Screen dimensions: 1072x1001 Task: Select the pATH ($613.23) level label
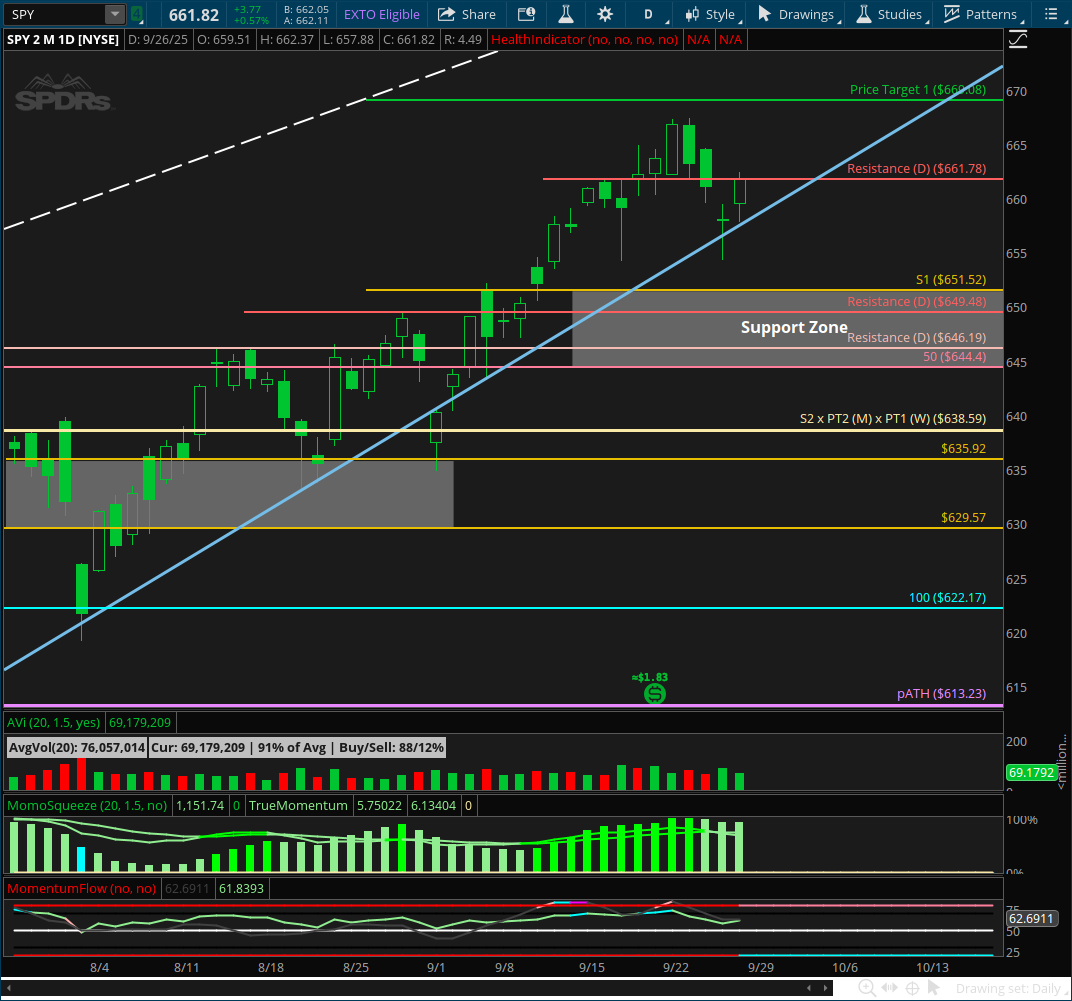pos(941,693)
